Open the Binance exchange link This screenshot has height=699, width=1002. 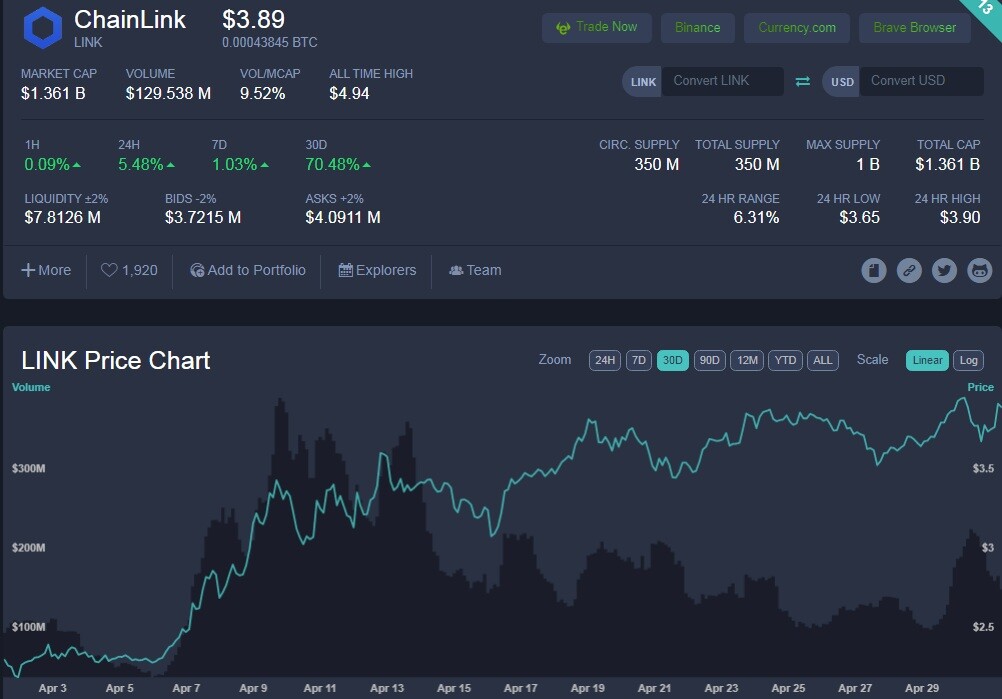pyautogui.click(x=698, y=27)
